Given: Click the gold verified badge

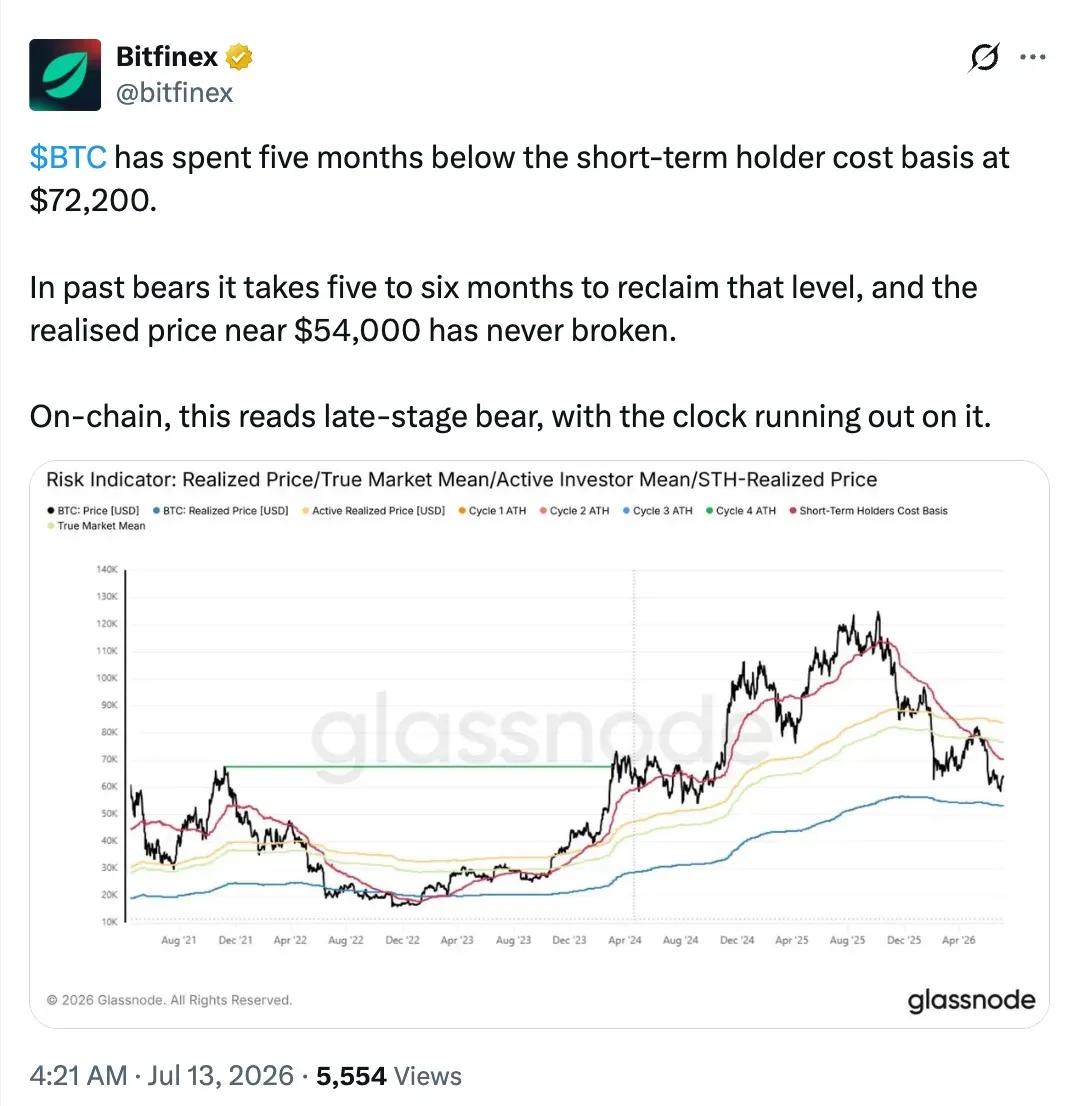Looking at the screenshot, I should point(239,57).
